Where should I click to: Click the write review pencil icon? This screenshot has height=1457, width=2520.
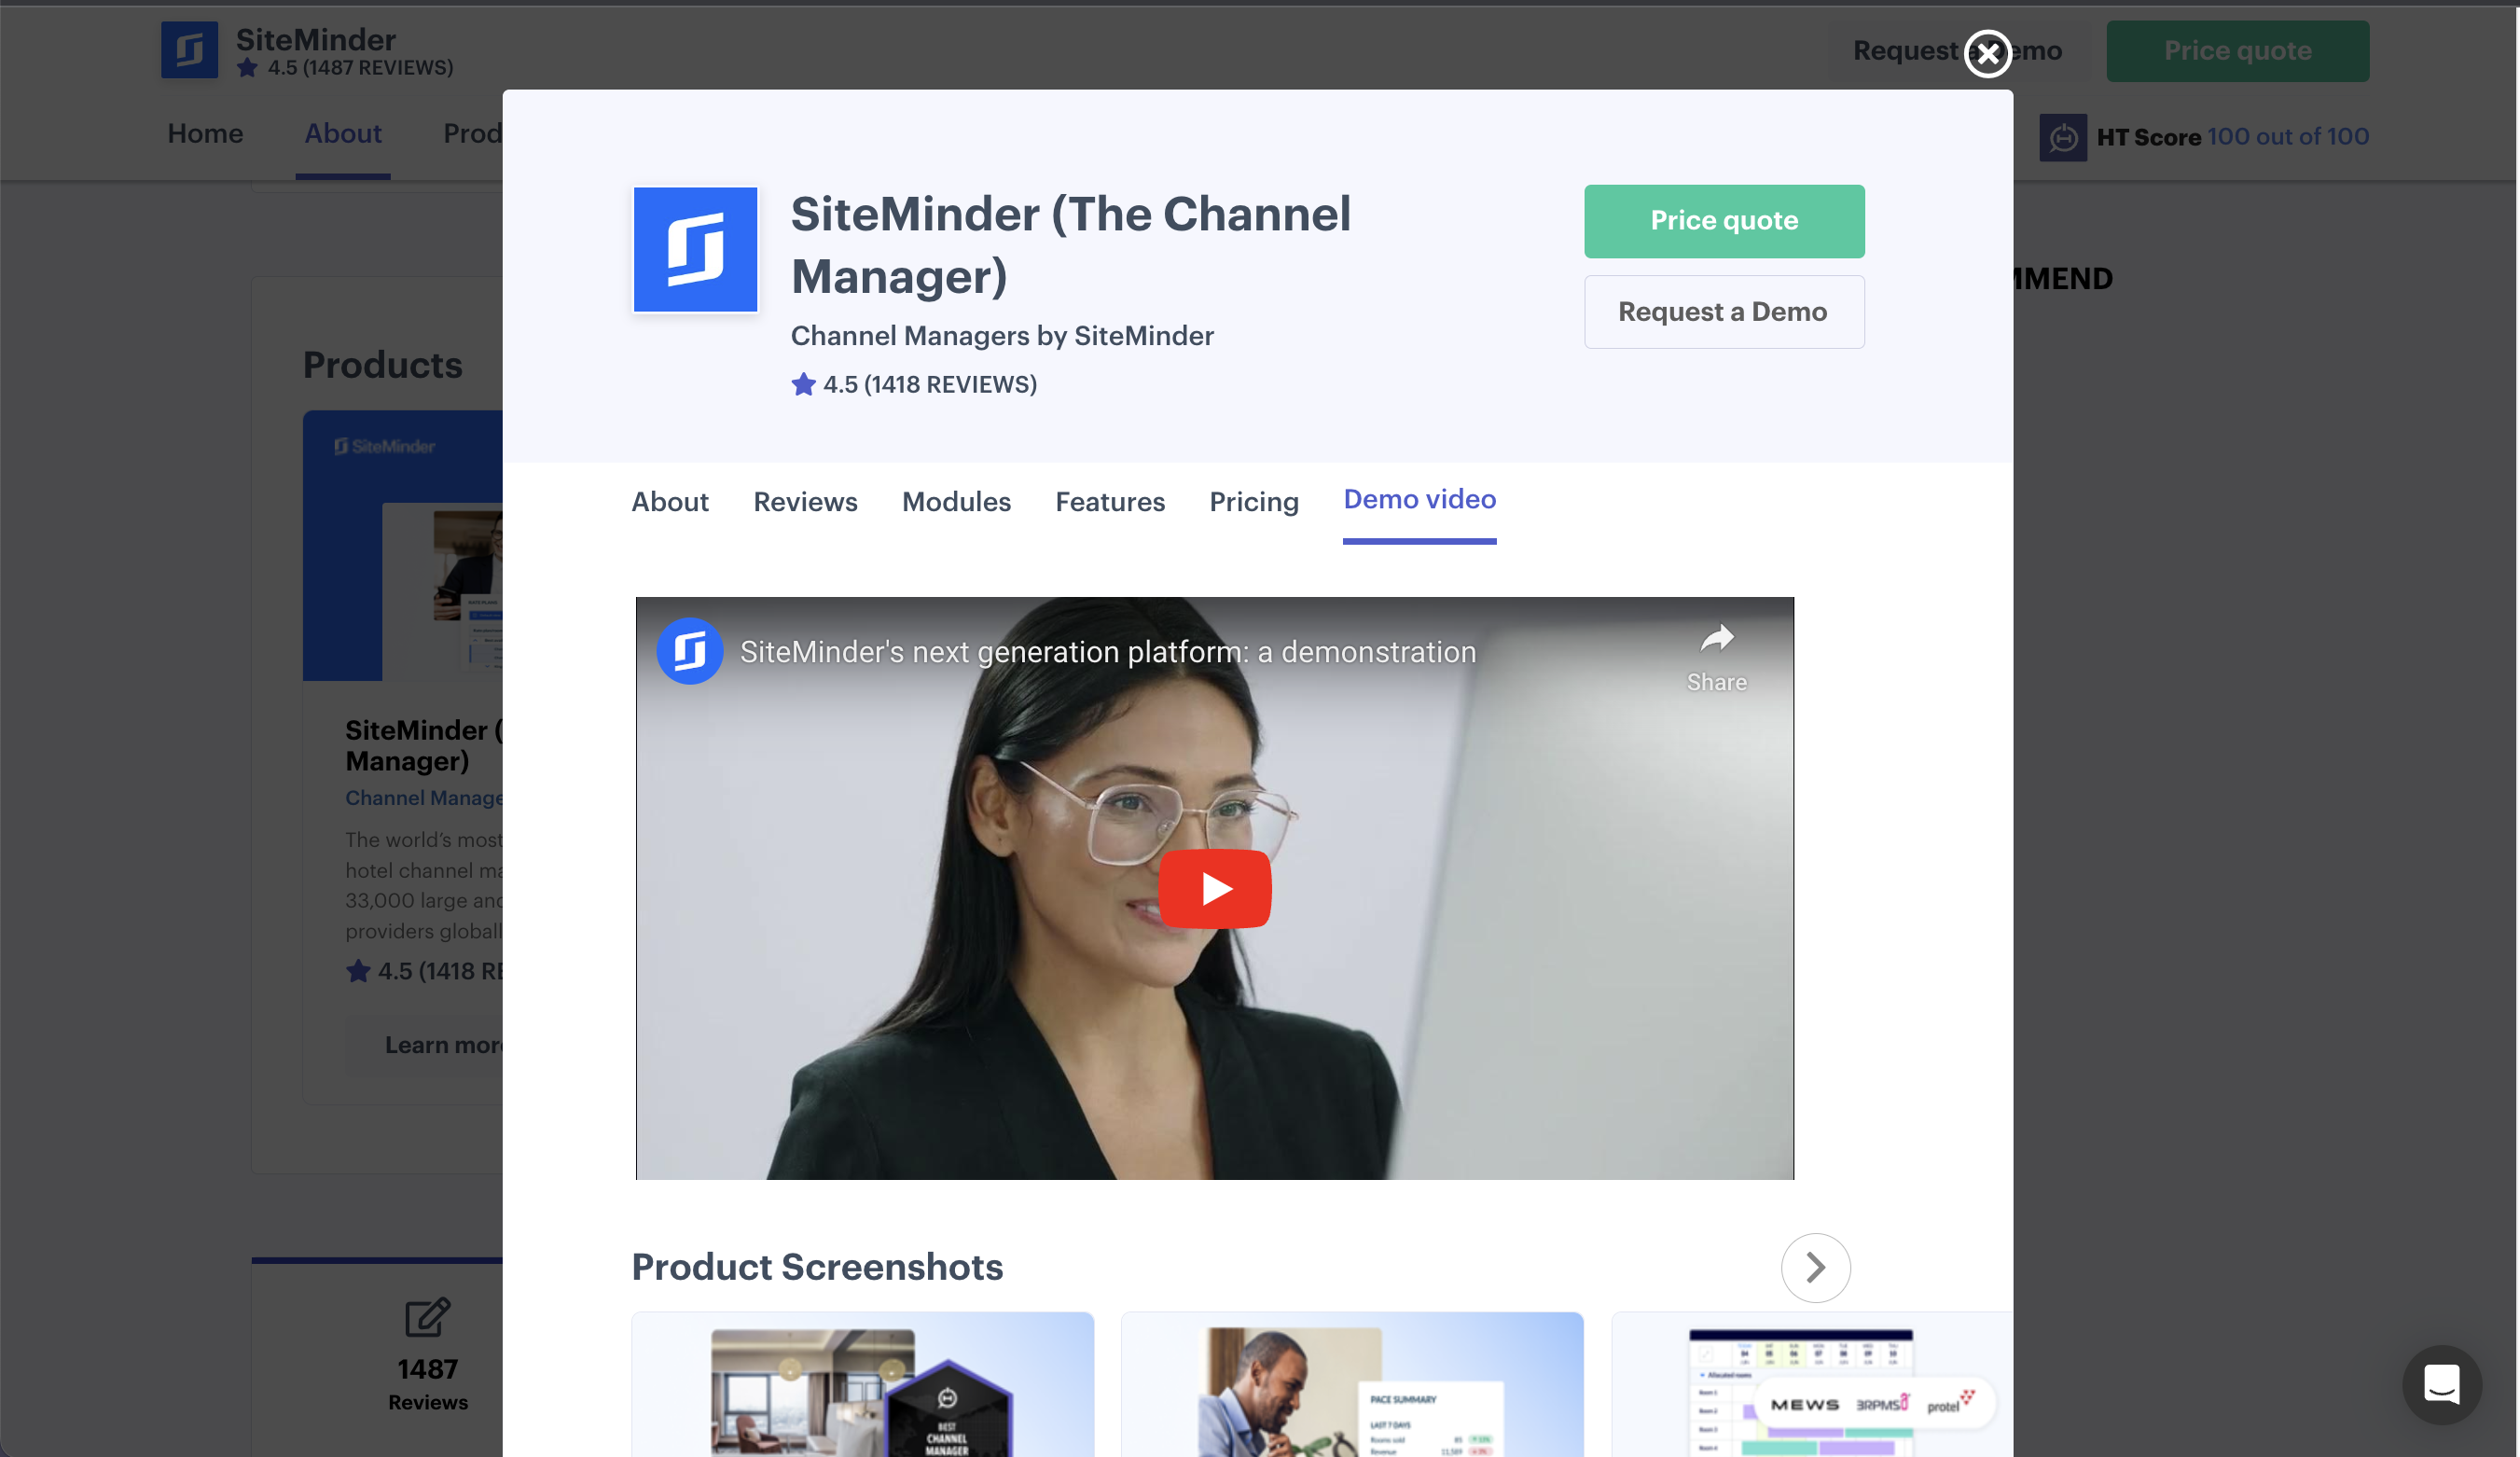click(x=427, y=1317)
